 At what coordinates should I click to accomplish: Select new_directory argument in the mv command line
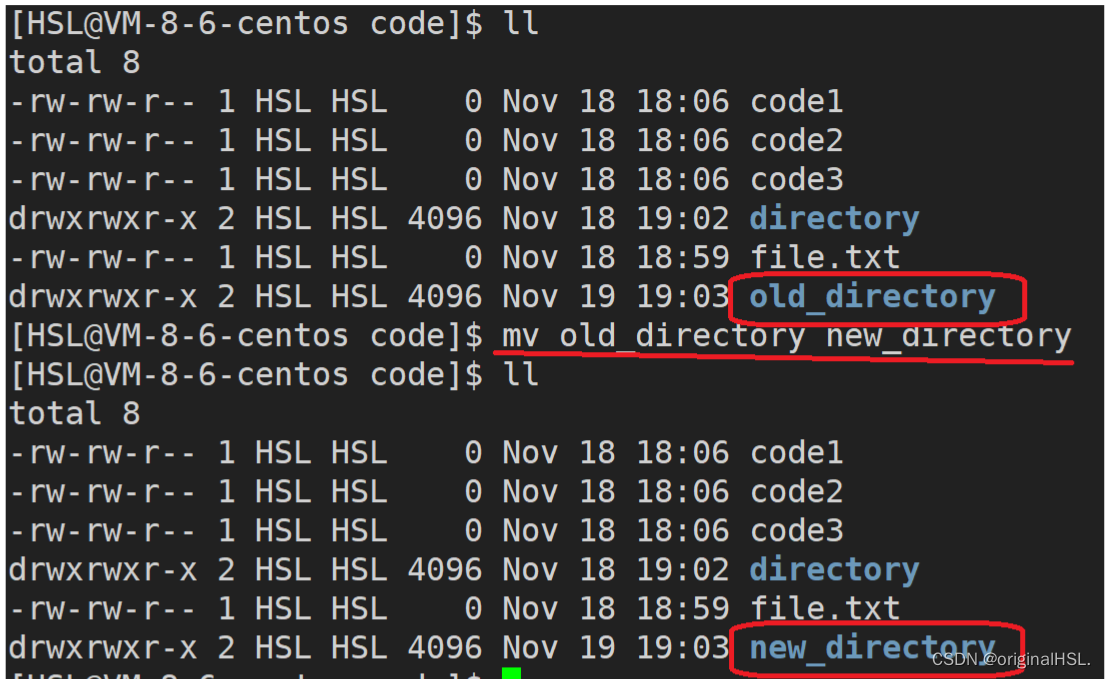click(949, 336)
